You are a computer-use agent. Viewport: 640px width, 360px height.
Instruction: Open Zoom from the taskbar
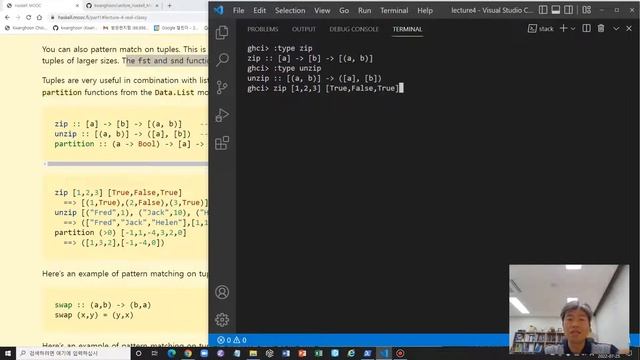204,353
